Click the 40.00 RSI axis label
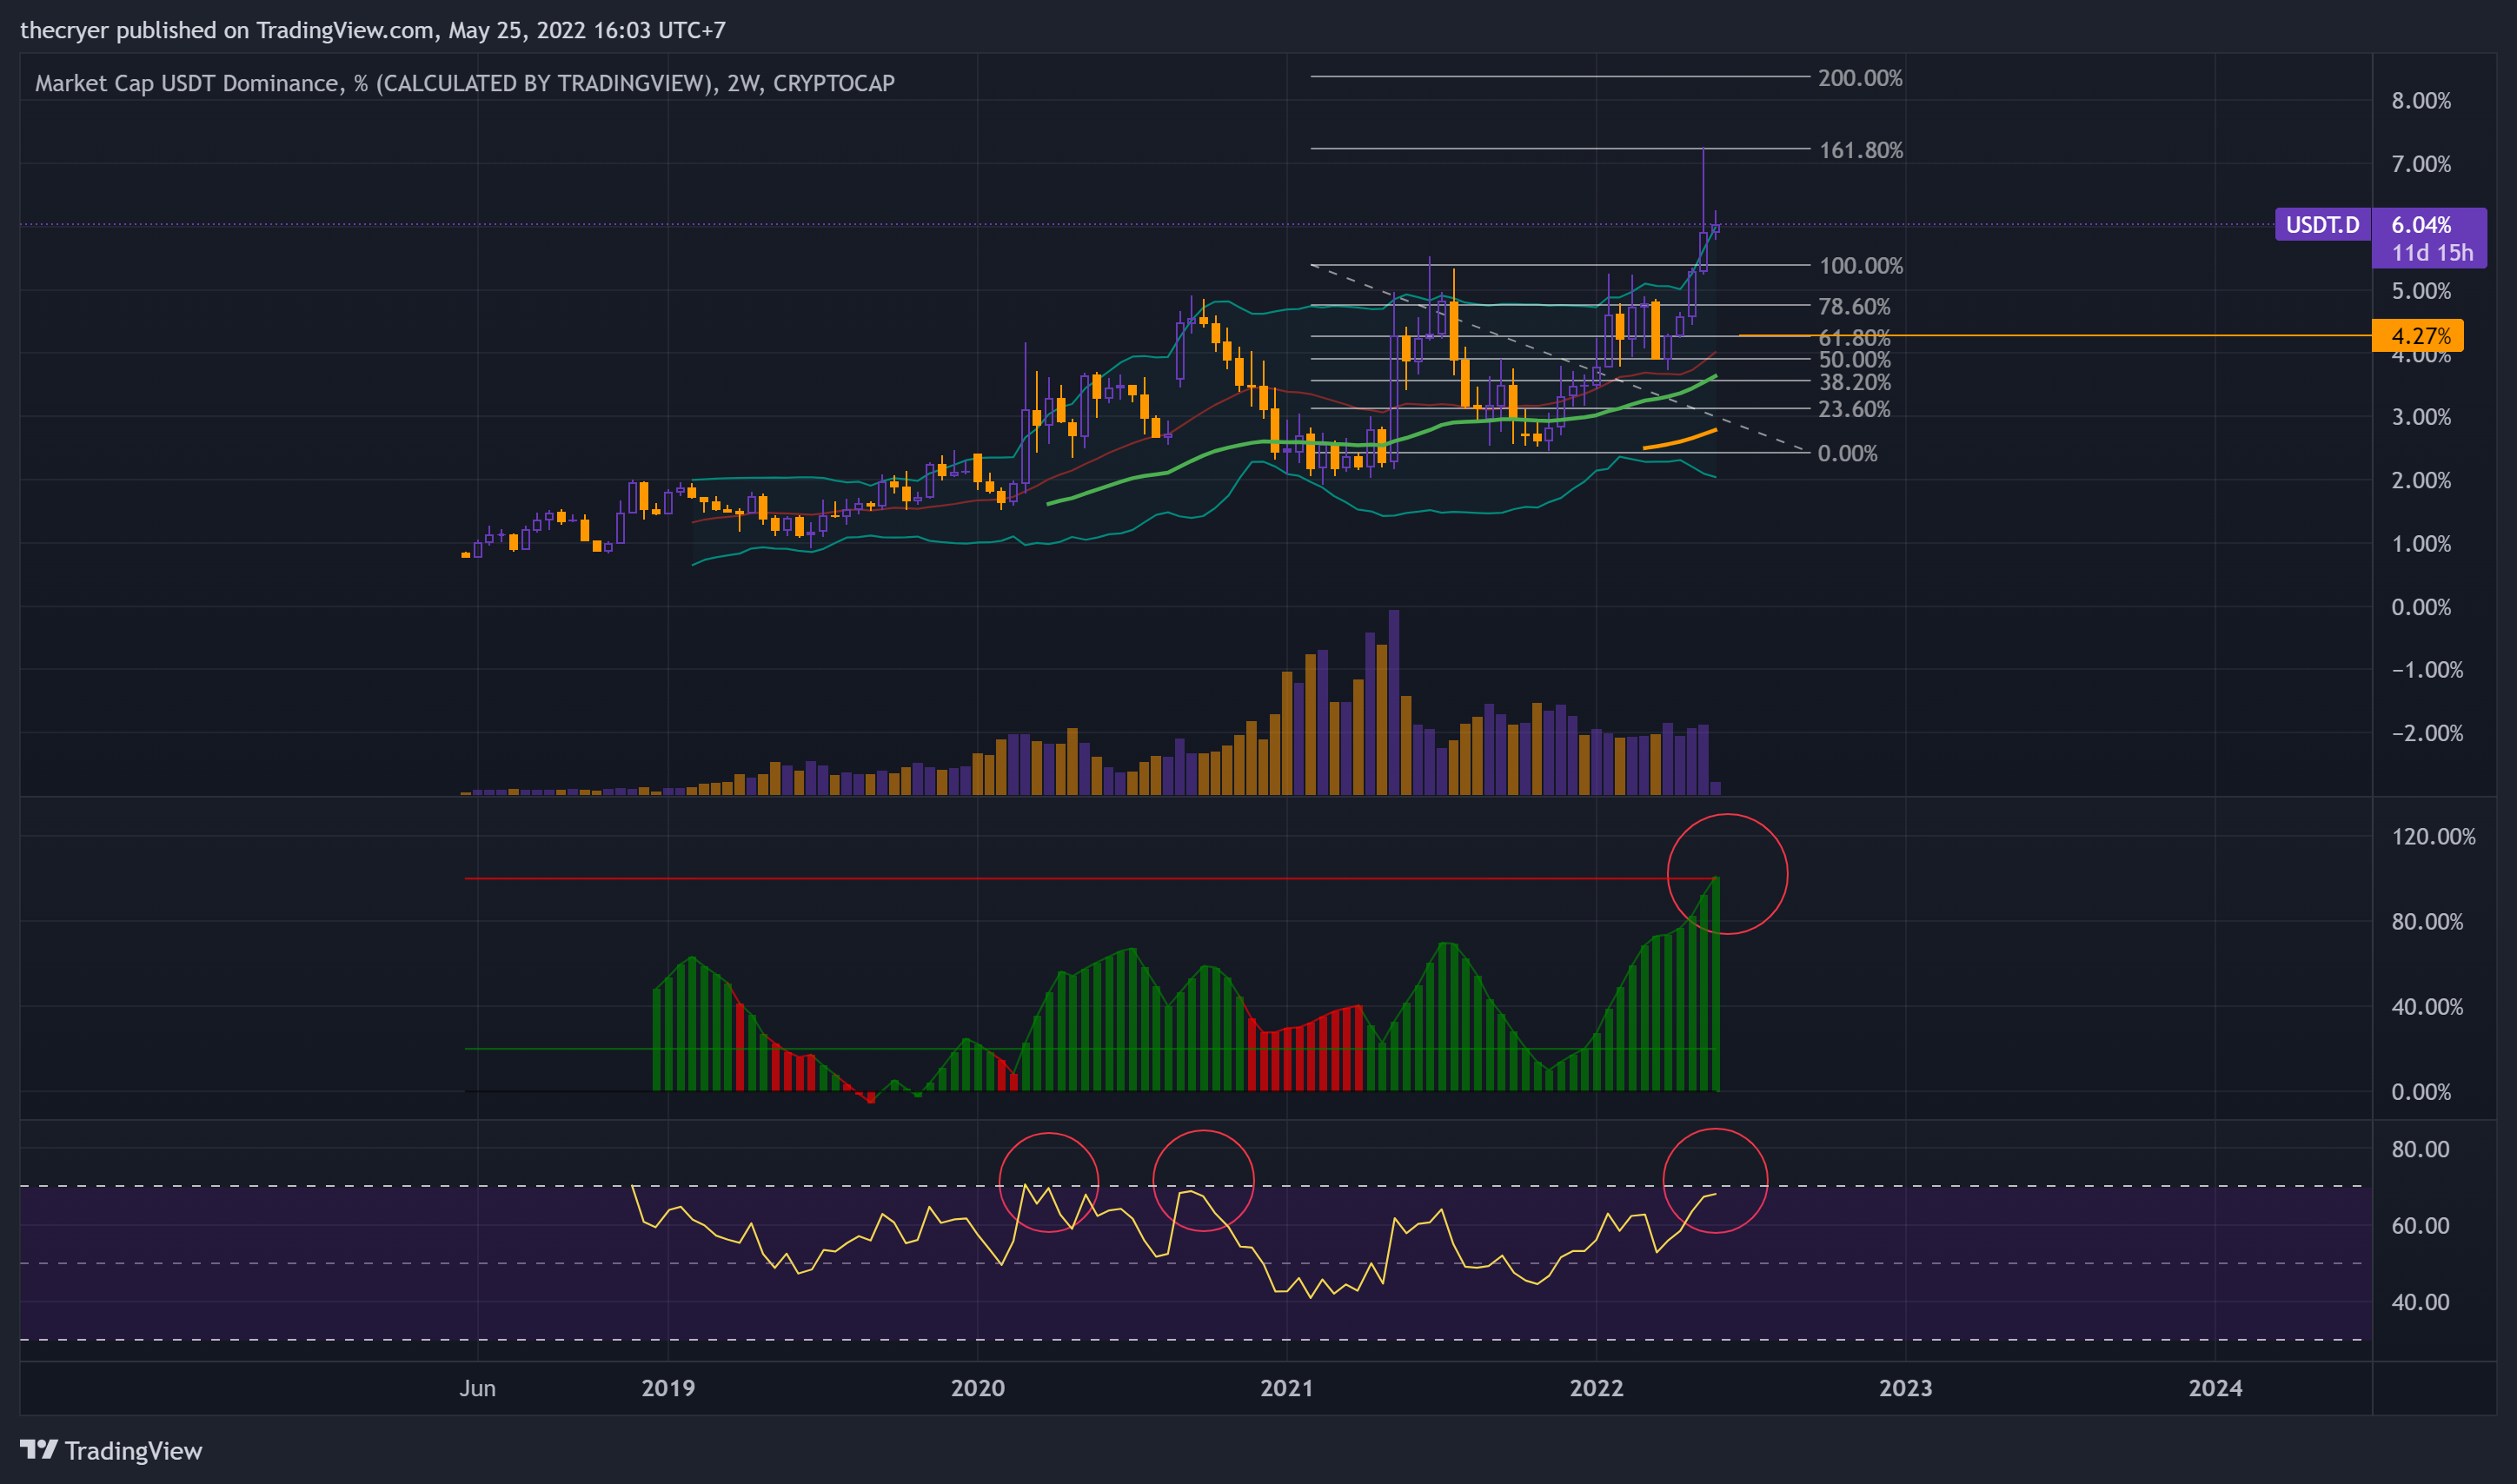This screenshot has height=1484, width=2517. pyautogui.click(x=2420, y=1302)
